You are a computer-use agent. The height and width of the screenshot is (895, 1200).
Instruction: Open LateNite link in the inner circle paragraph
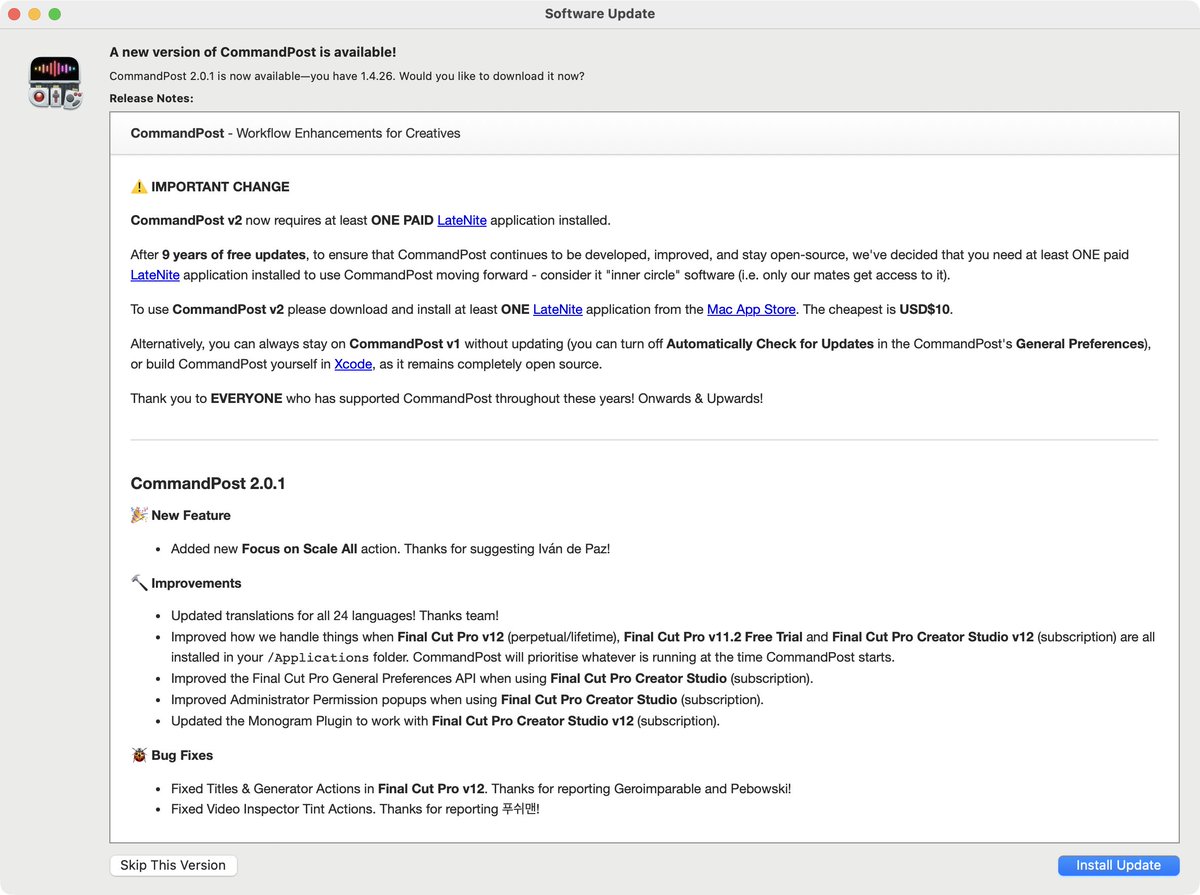tap(155, 274)
